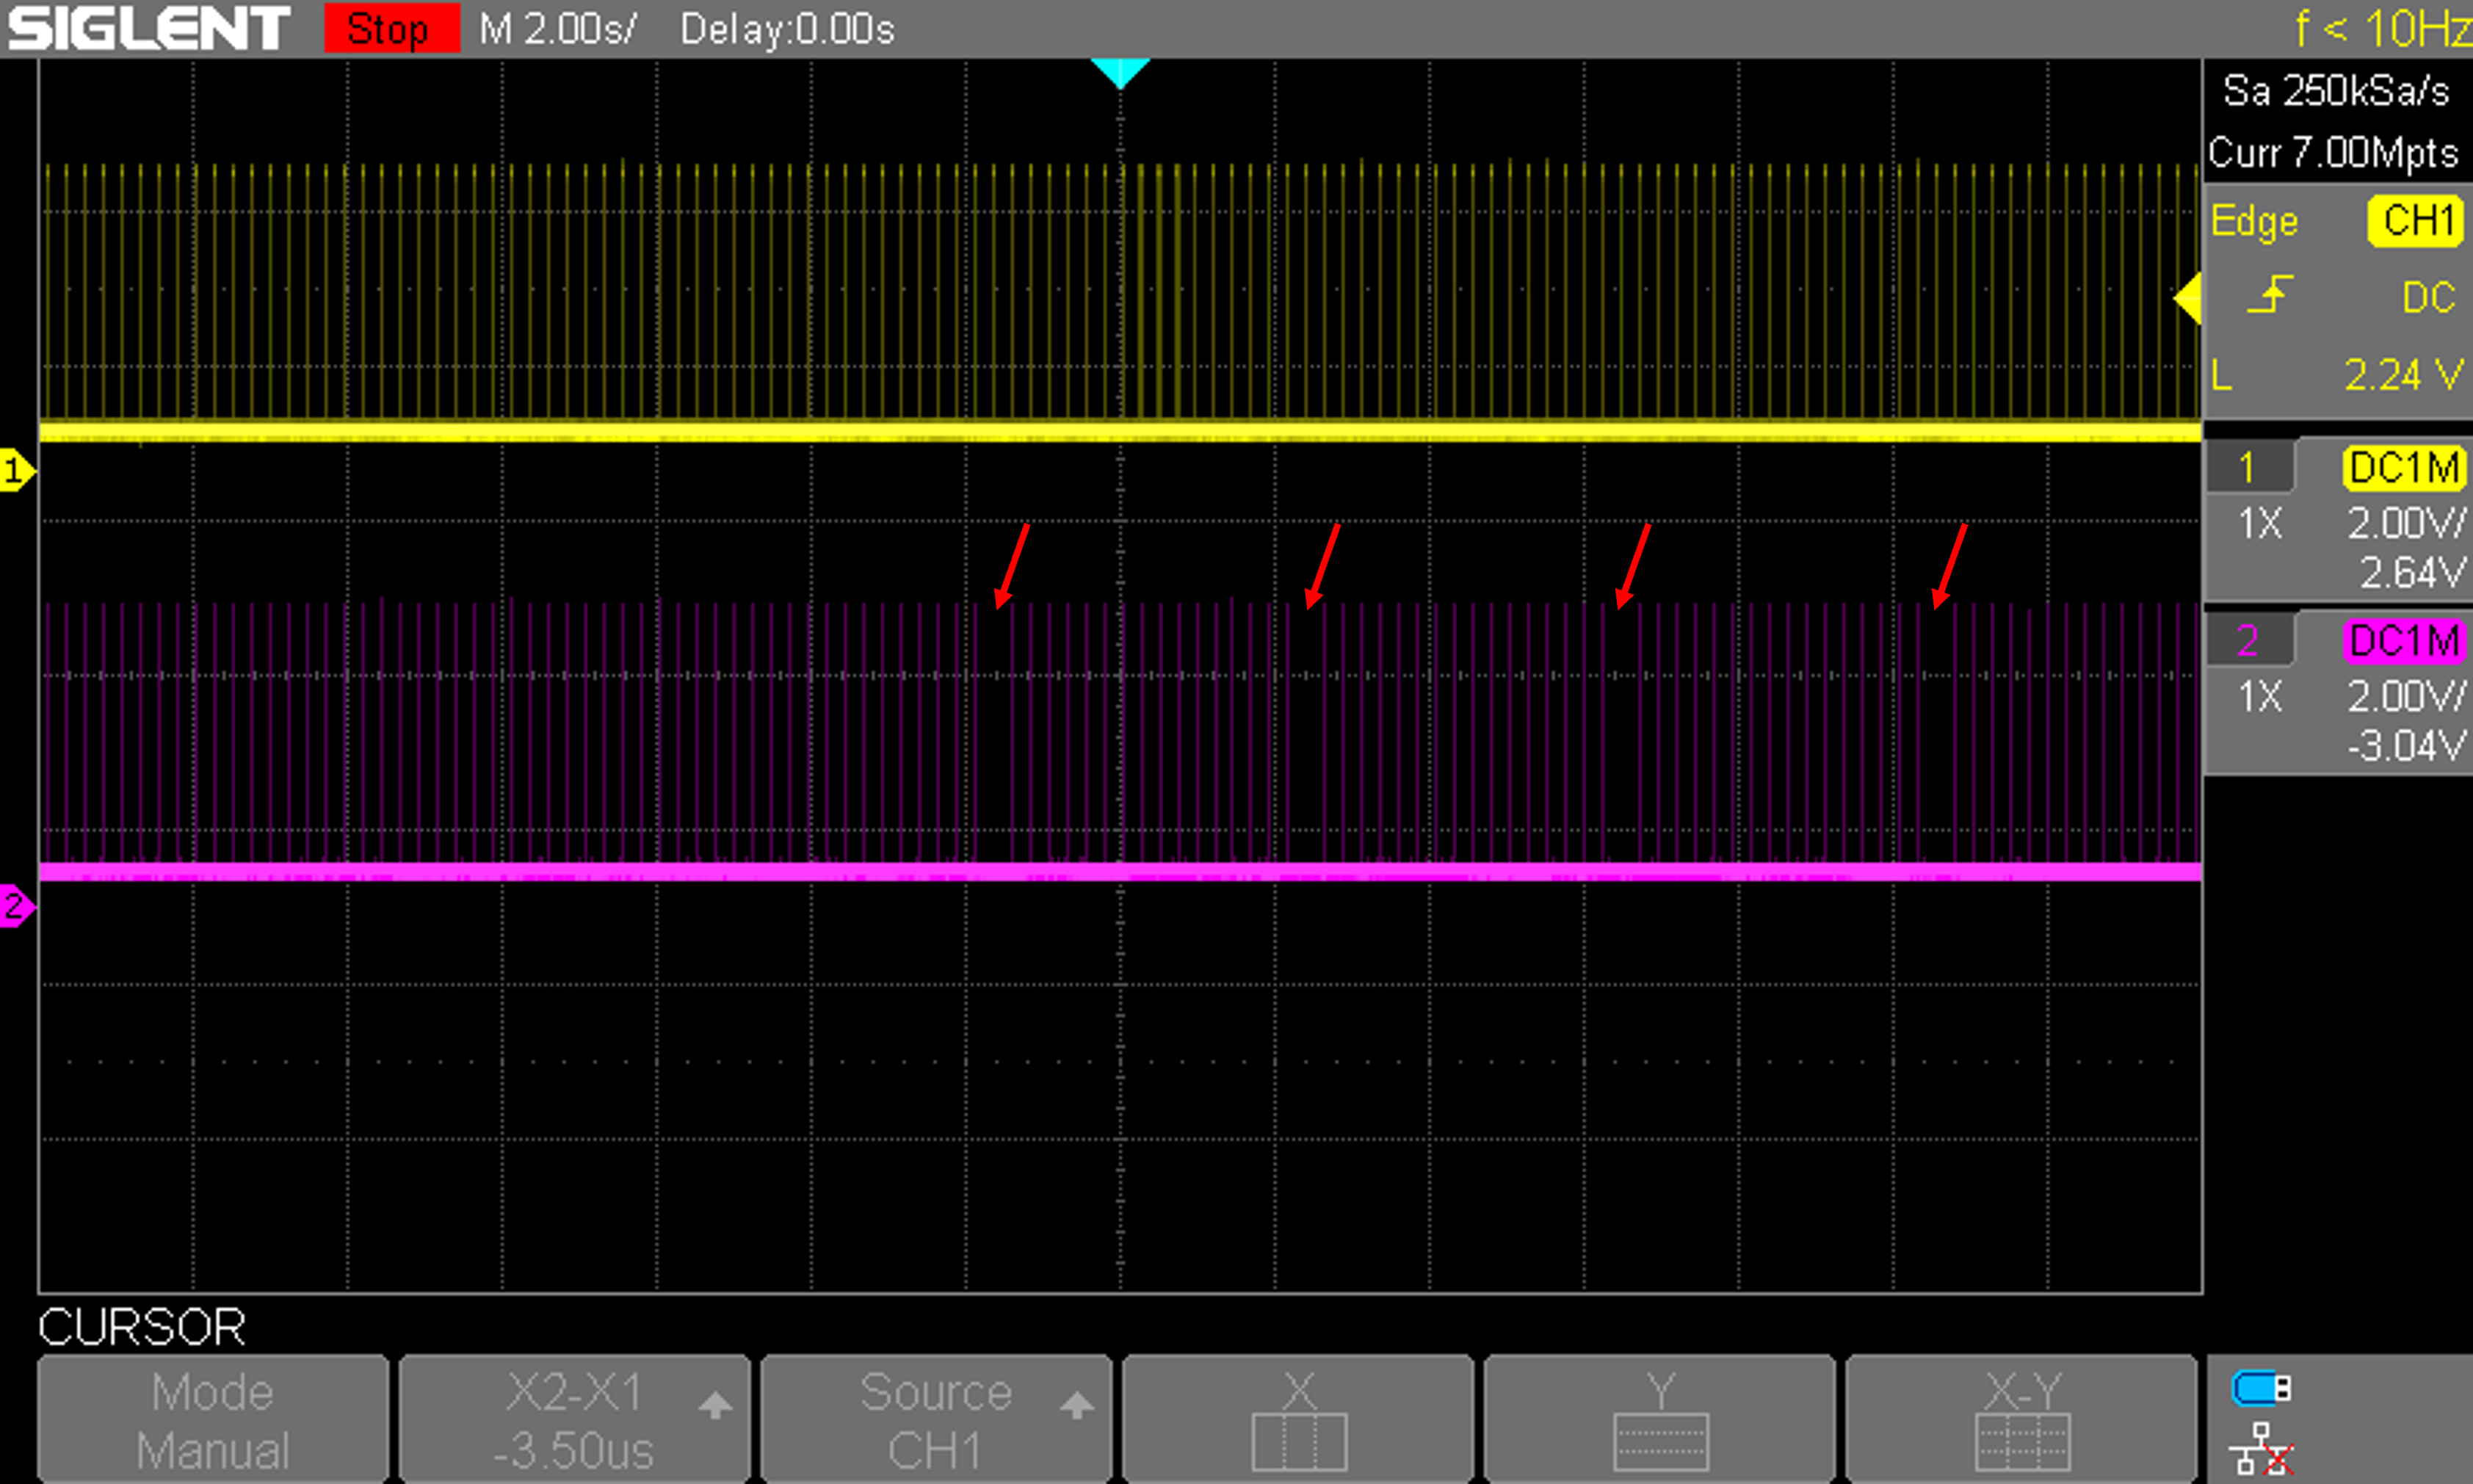
Task: Click the channel 1 ground marker
Action: coord(17,470)
